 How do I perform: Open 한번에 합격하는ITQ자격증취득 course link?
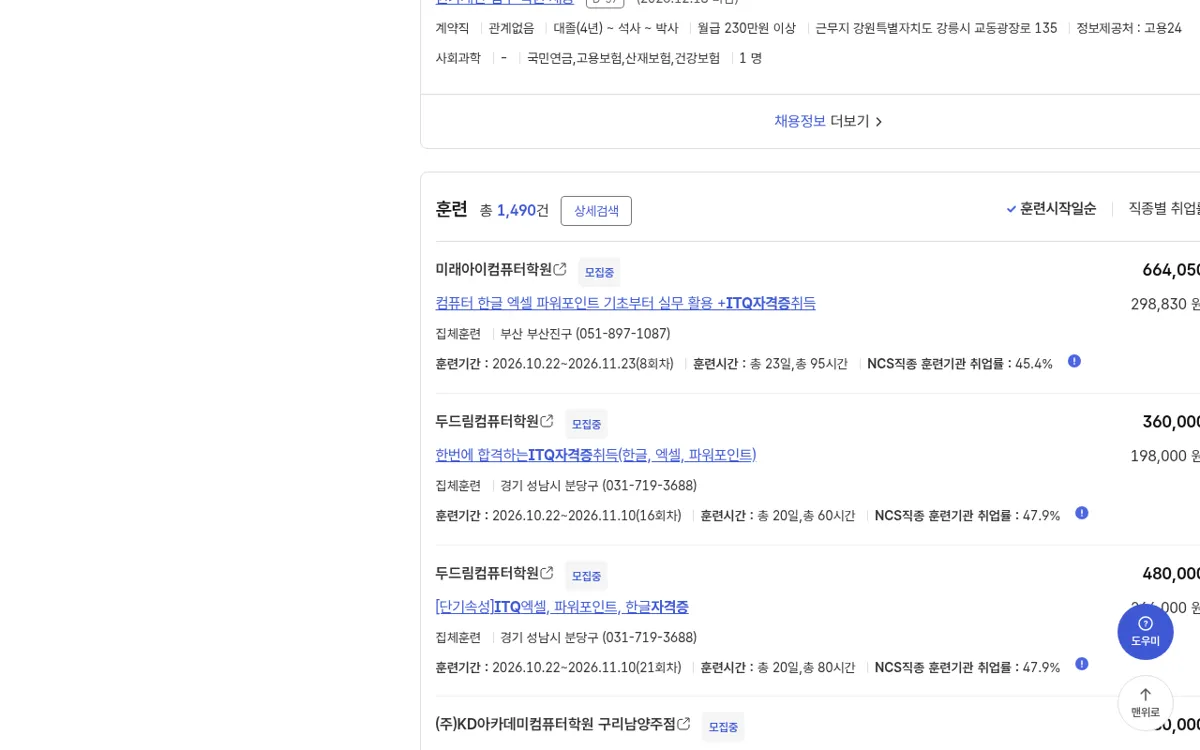click(x=596, y=455)
